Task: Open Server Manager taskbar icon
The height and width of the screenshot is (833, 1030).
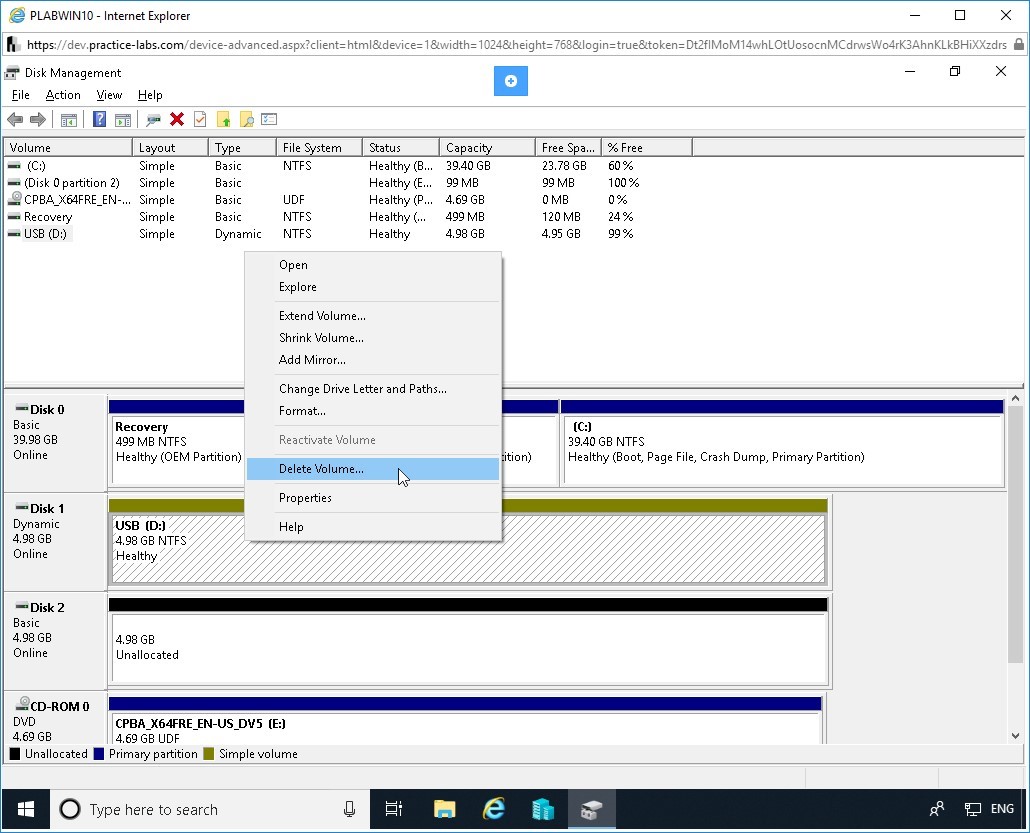Action: point(543,809)
